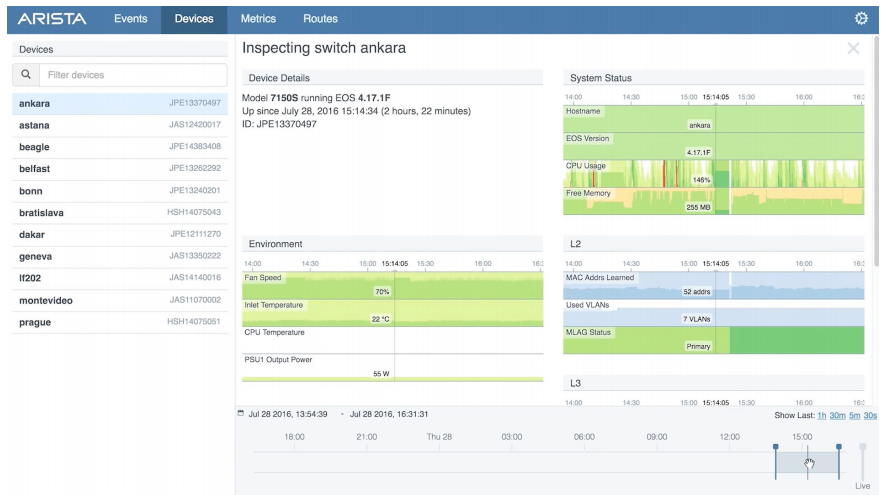Click the page vertical scrollbar
Screen dimensions: 889x499
click(x=876, y=153)
